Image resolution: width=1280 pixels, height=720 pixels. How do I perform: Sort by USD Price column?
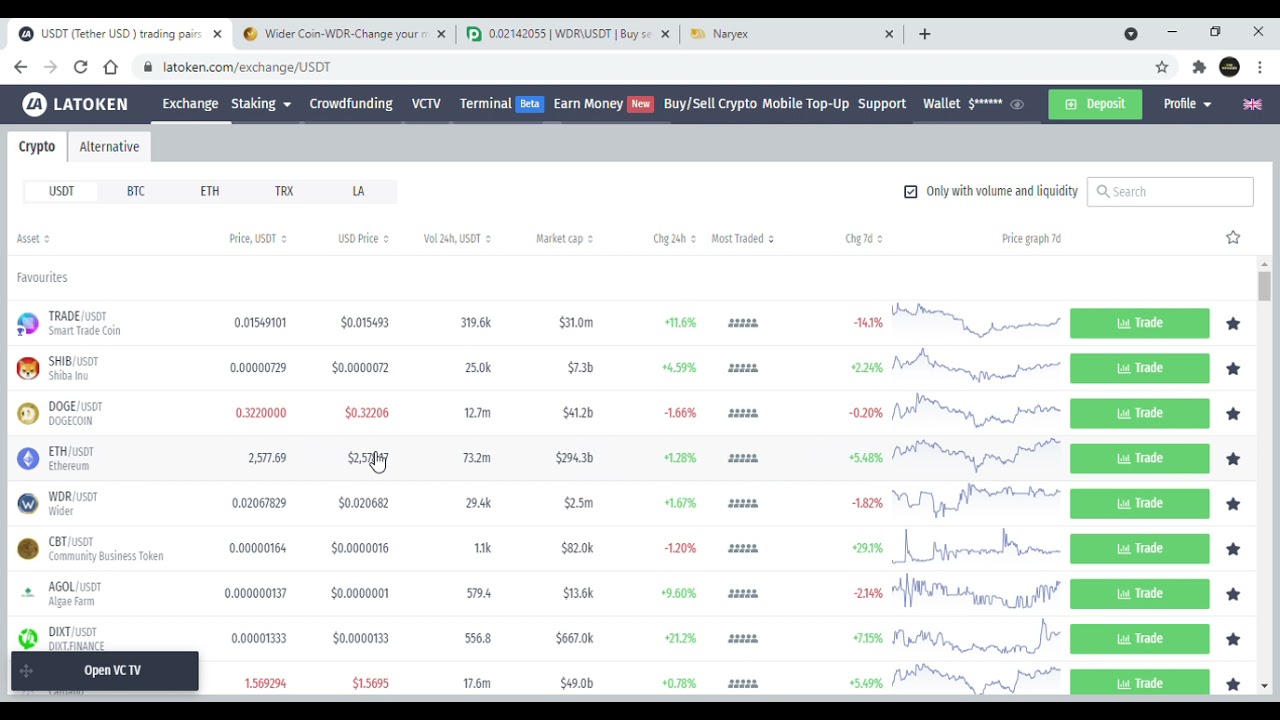click(x=363, y=239)
